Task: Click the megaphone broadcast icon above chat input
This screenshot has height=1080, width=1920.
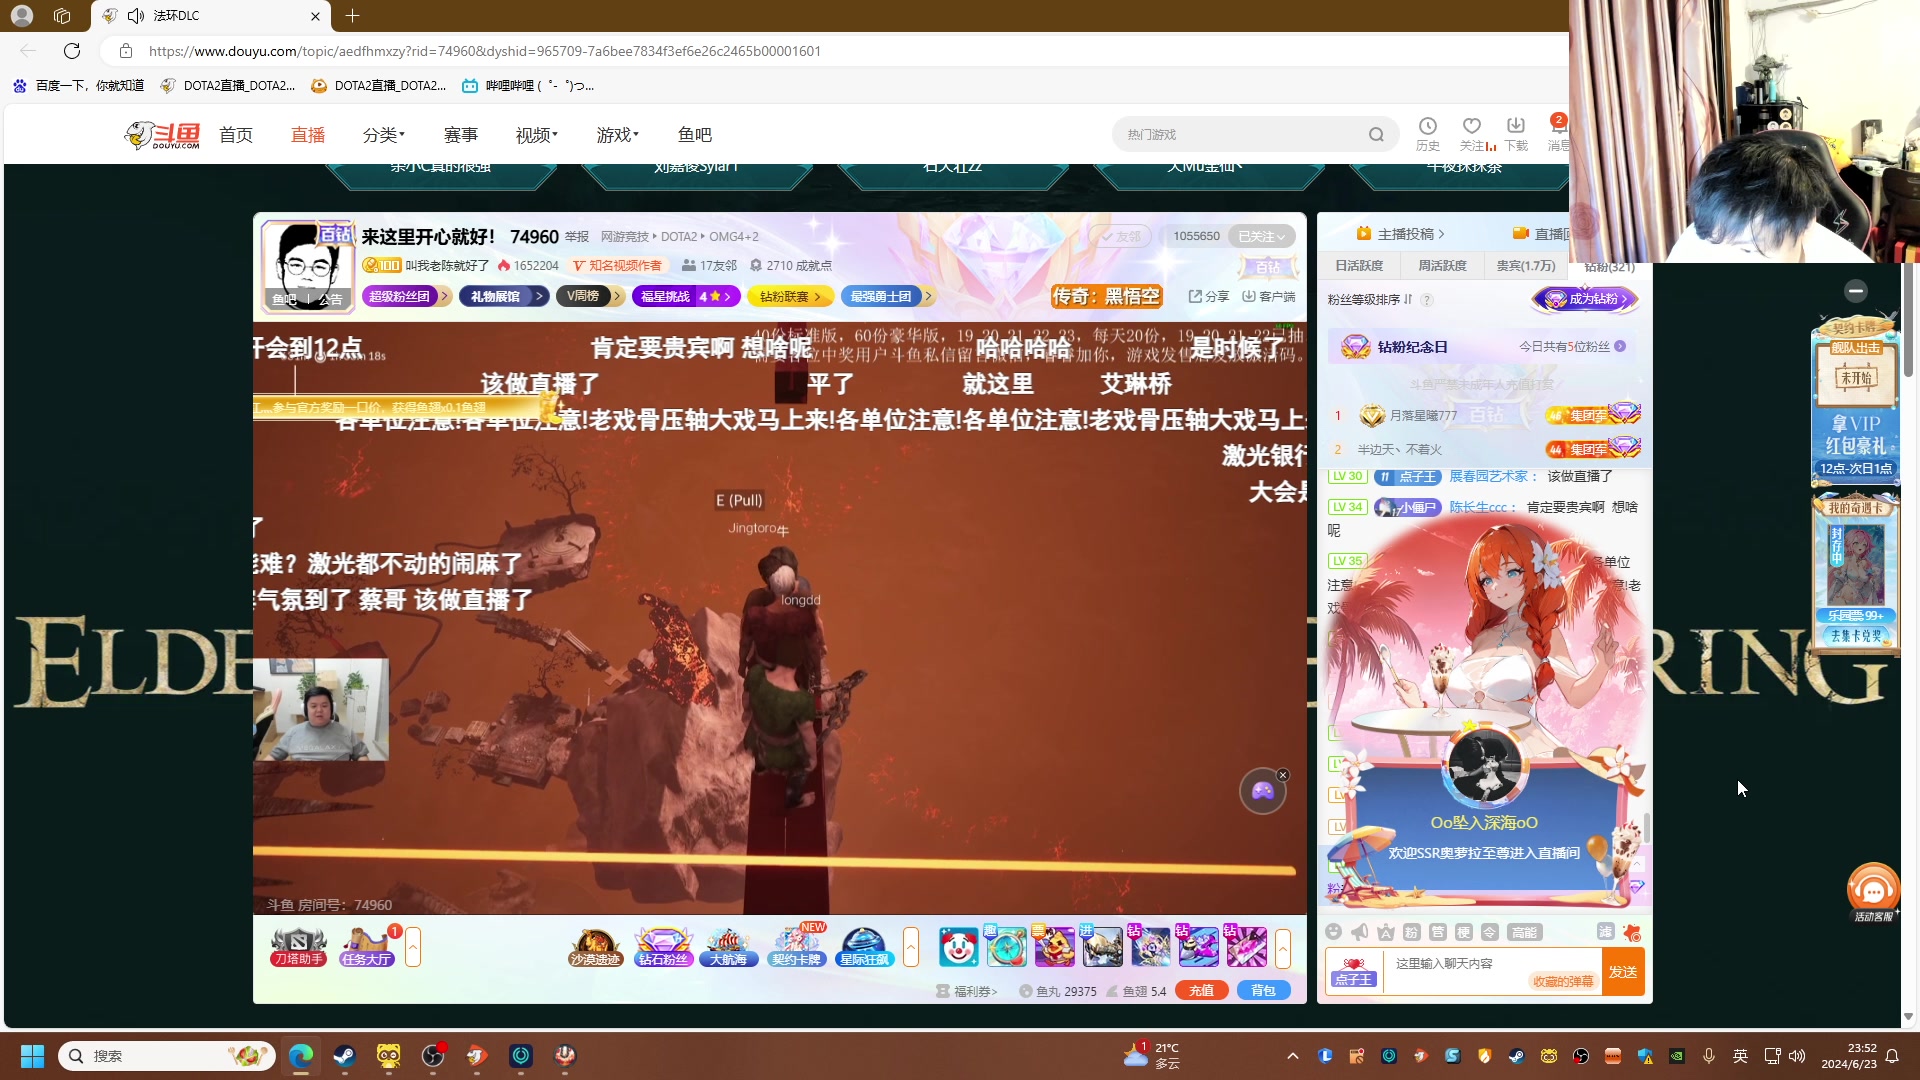Action: click(x=1359, y=932)
